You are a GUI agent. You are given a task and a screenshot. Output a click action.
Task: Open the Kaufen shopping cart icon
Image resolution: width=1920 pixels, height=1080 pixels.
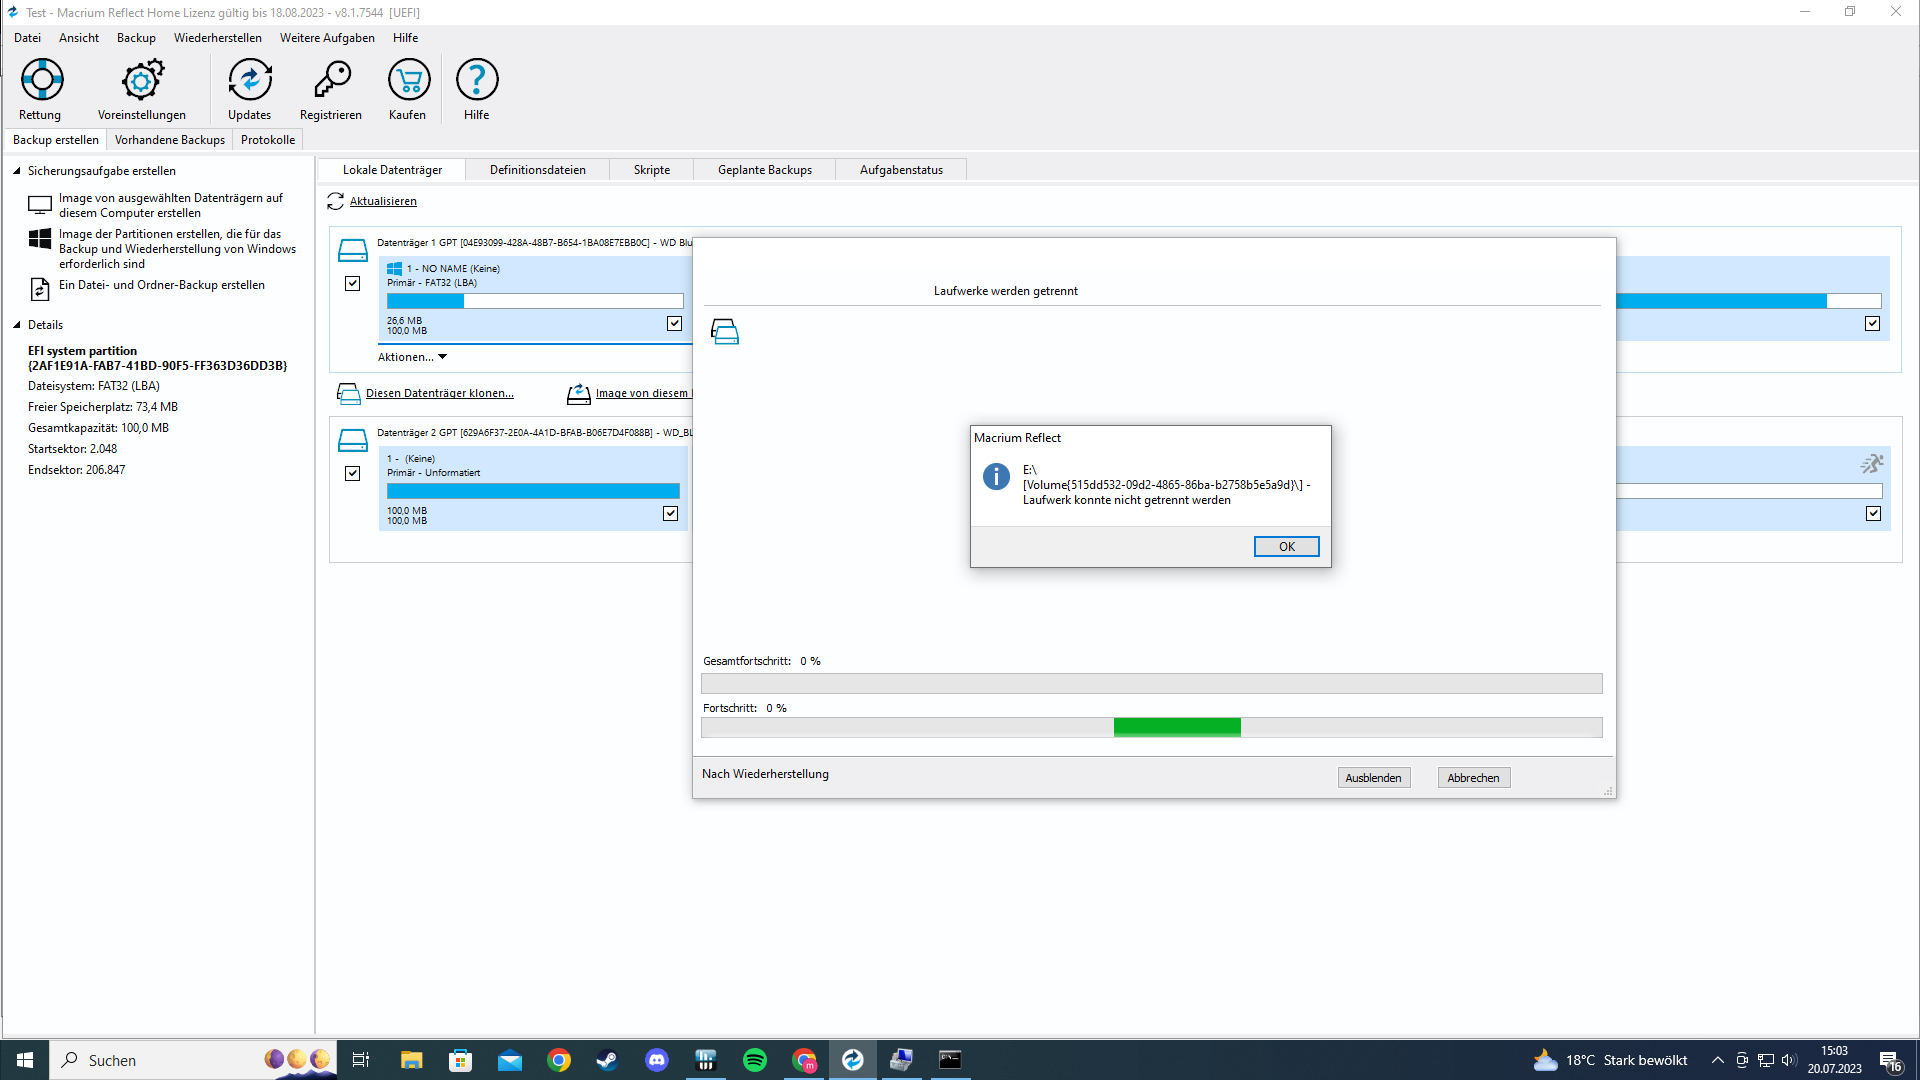[408, 80]
